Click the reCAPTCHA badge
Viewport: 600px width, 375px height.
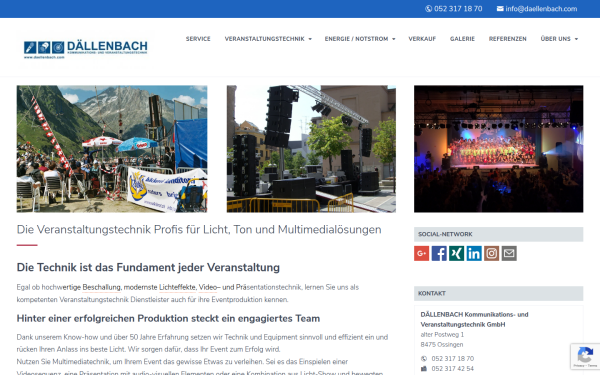585,356
